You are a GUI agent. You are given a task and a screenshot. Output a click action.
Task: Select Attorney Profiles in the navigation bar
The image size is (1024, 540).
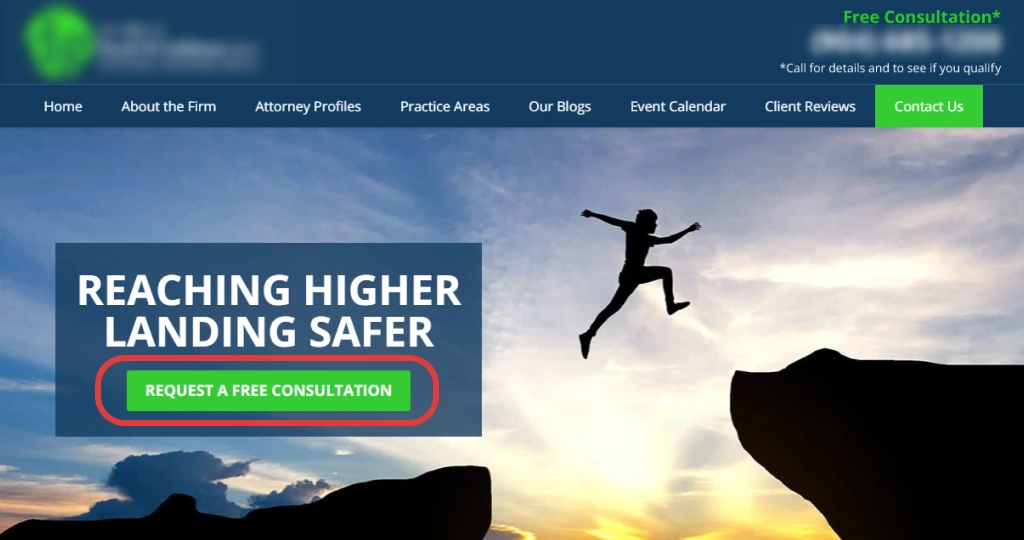coord(308,106)
